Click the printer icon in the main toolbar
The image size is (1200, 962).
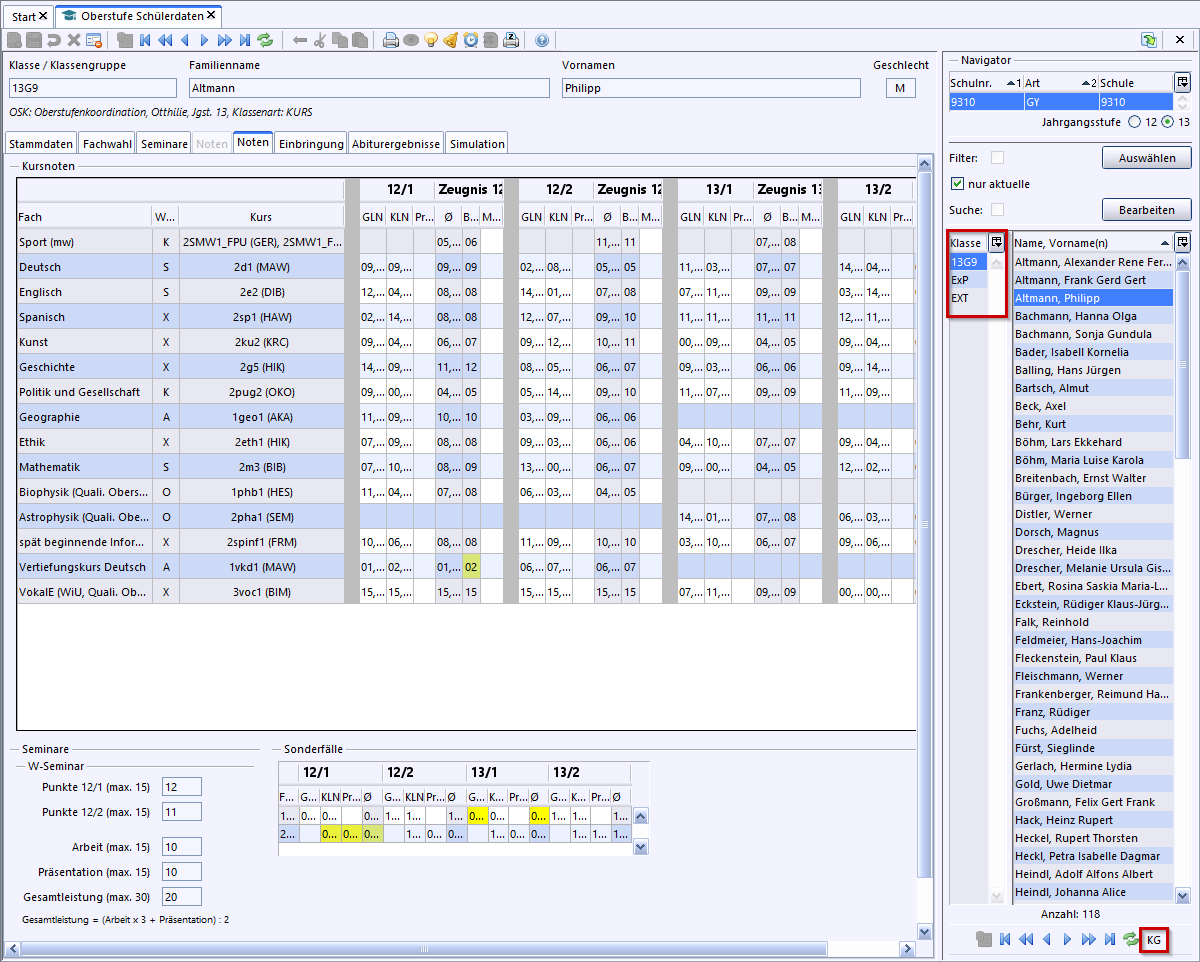pyautogui.click(x=391, y=40)
